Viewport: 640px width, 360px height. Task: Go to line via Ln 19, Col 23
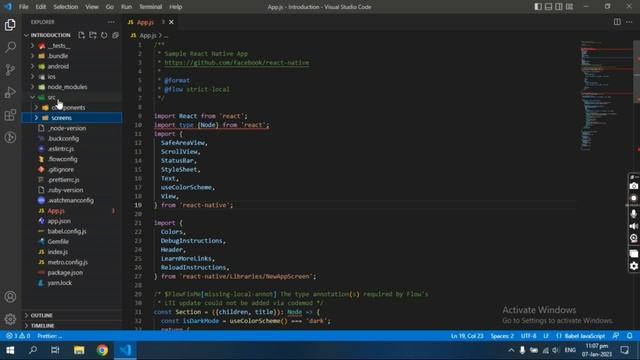[467, 336]
